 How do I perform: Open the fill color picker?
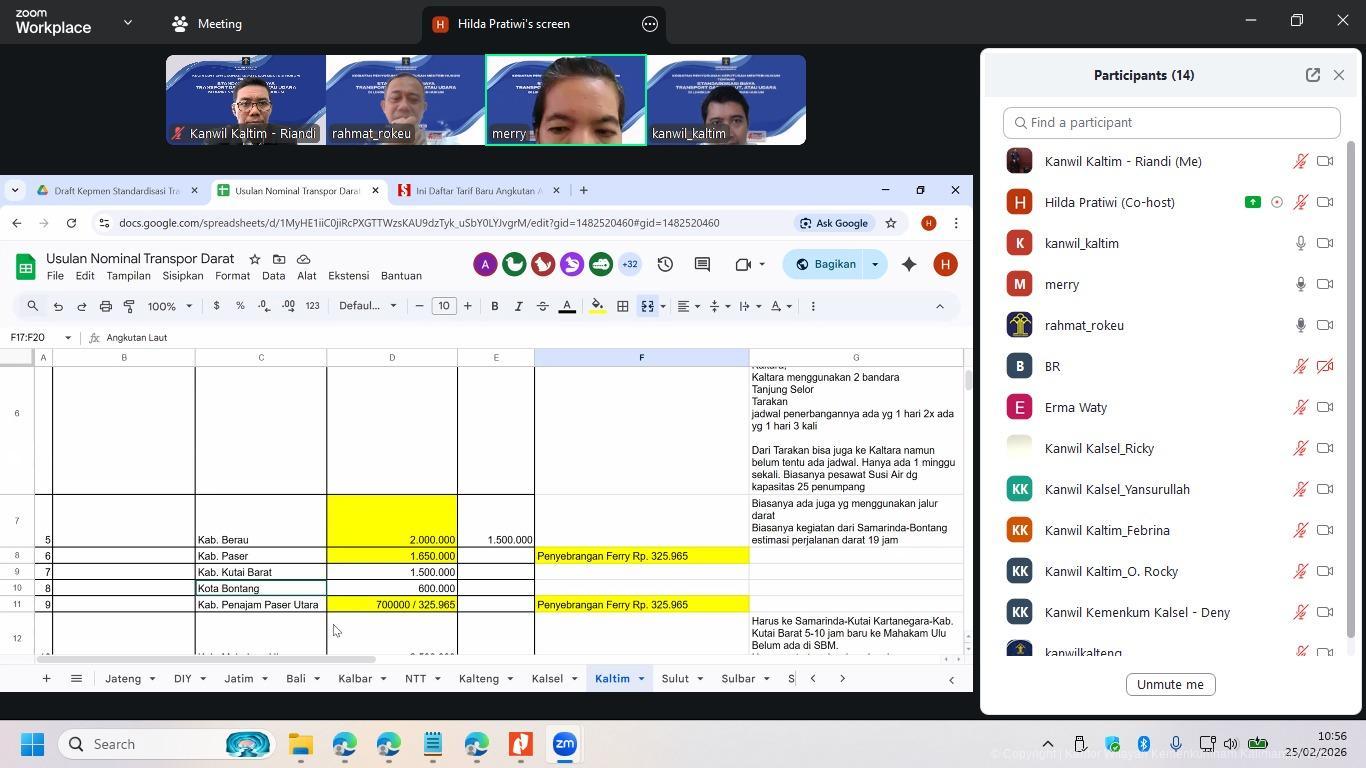pyautogui.click(x=597, y=306)
